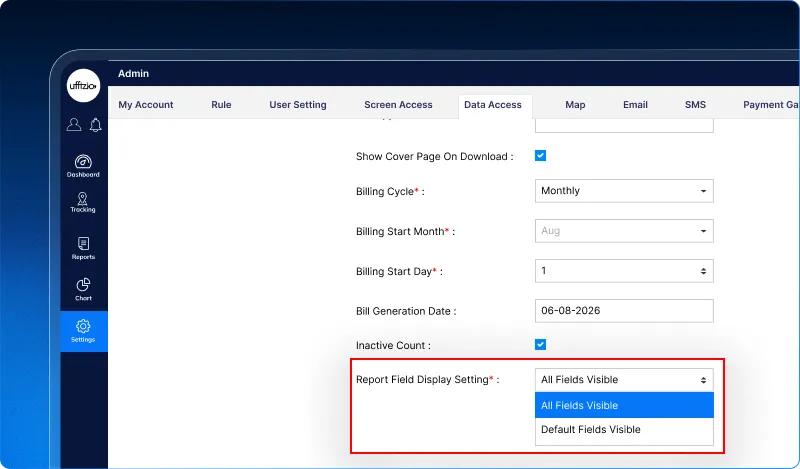Viewport: 800px width, 469px height.
Task: Open Tracking in sidebar
Action: (x=83, y=203)
